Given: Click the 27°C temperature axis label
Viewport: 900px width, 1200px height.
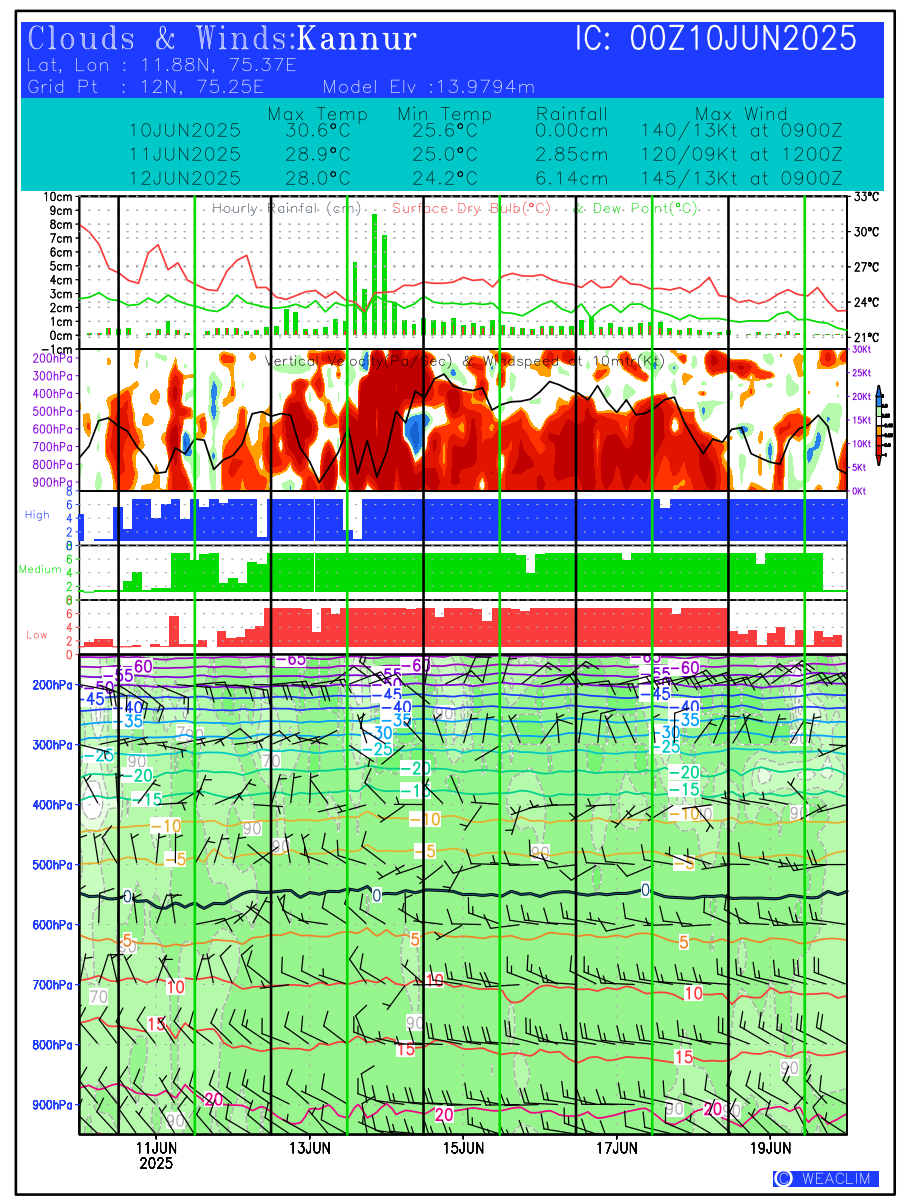Looking at the screenshot, I should click(866, 267).
